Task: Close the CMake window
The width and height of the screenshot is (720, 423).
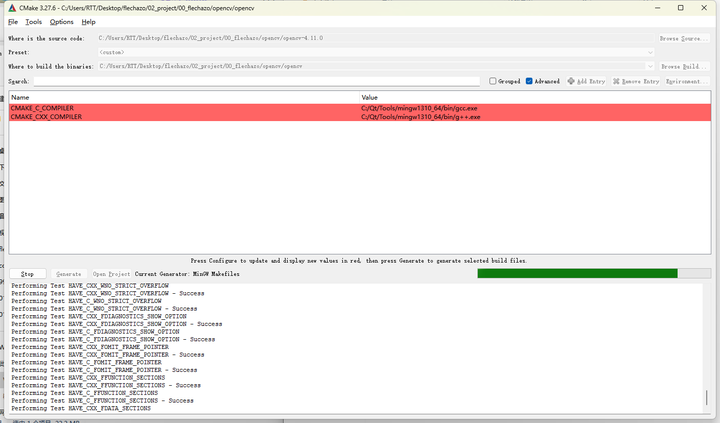Action: (x=704, y=8)
